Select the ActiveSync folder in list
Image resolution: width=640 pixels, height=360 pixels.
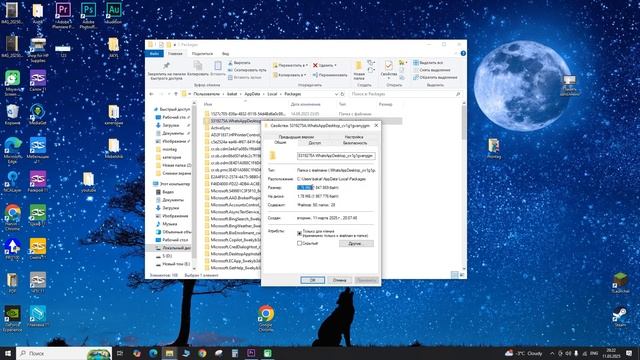point(220,128)
